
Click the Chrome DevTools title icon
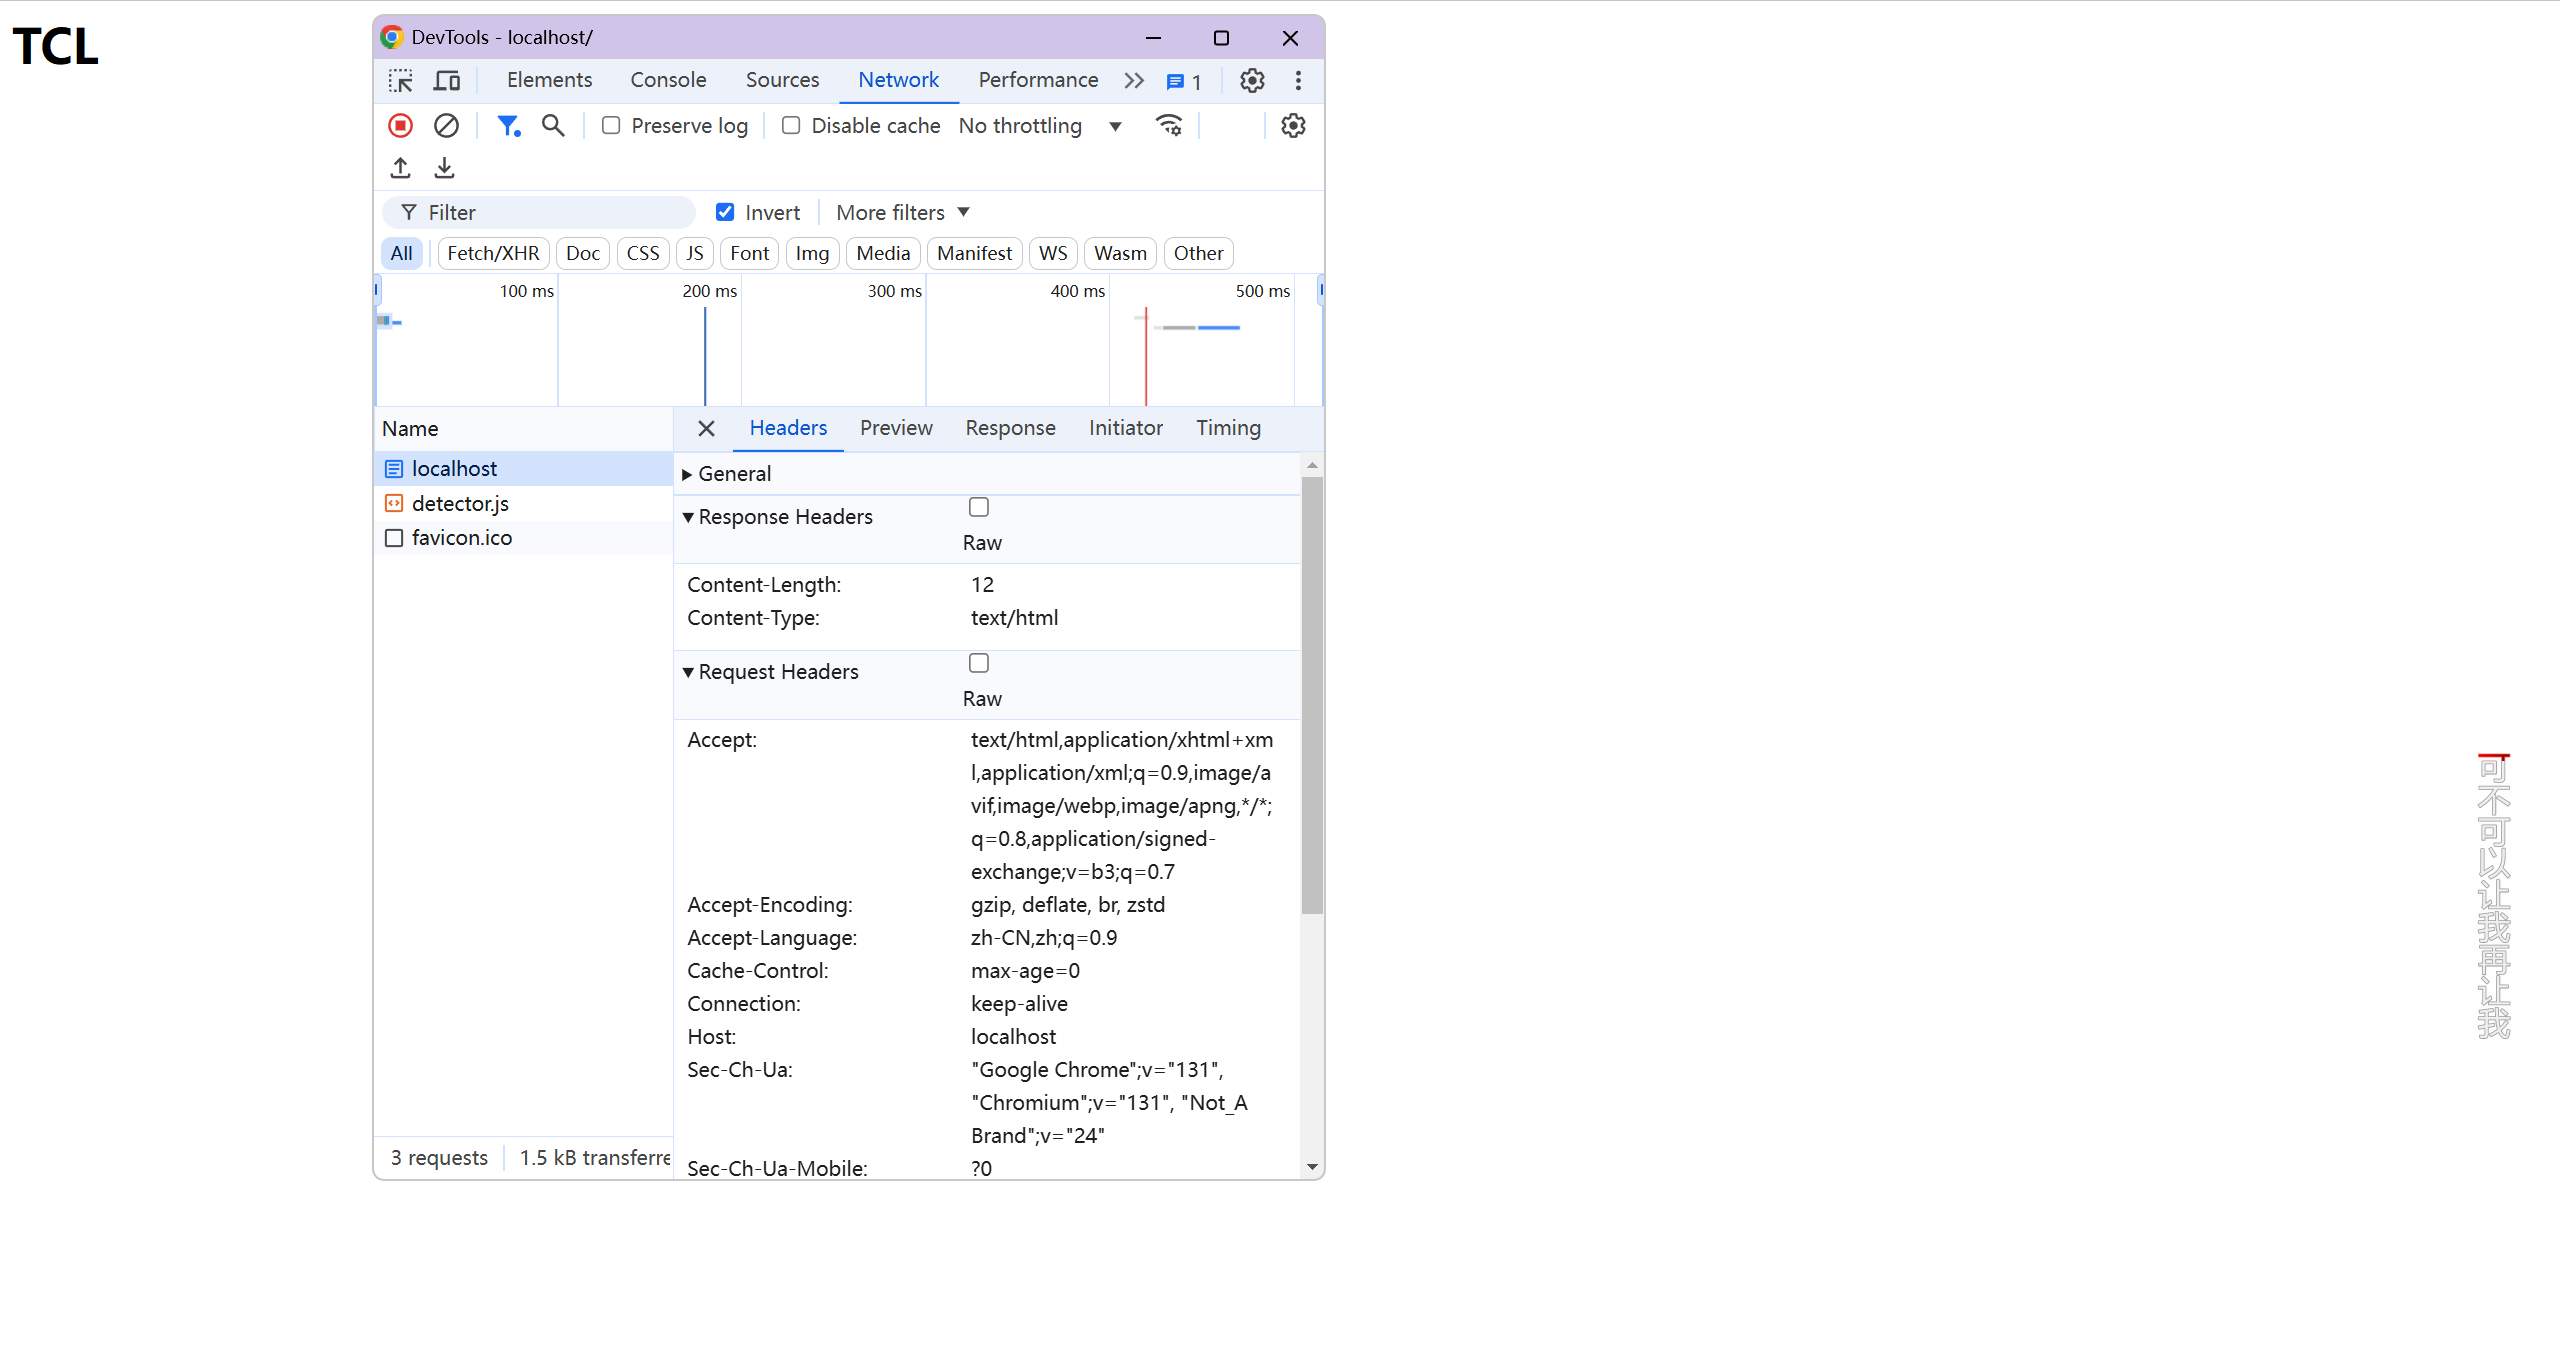(x=392, y=38)
